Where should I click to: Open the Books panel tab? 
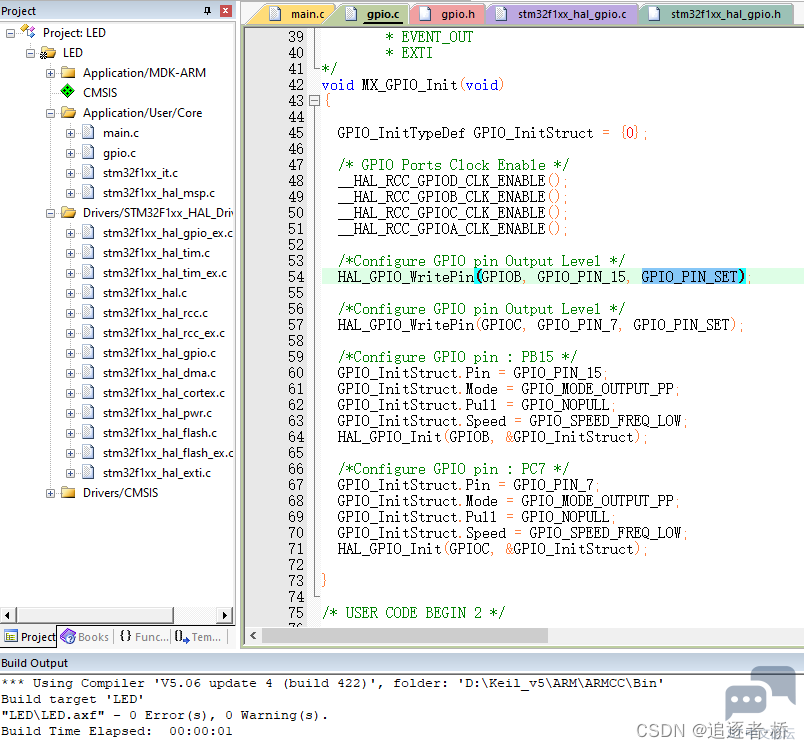click(85, 637)
